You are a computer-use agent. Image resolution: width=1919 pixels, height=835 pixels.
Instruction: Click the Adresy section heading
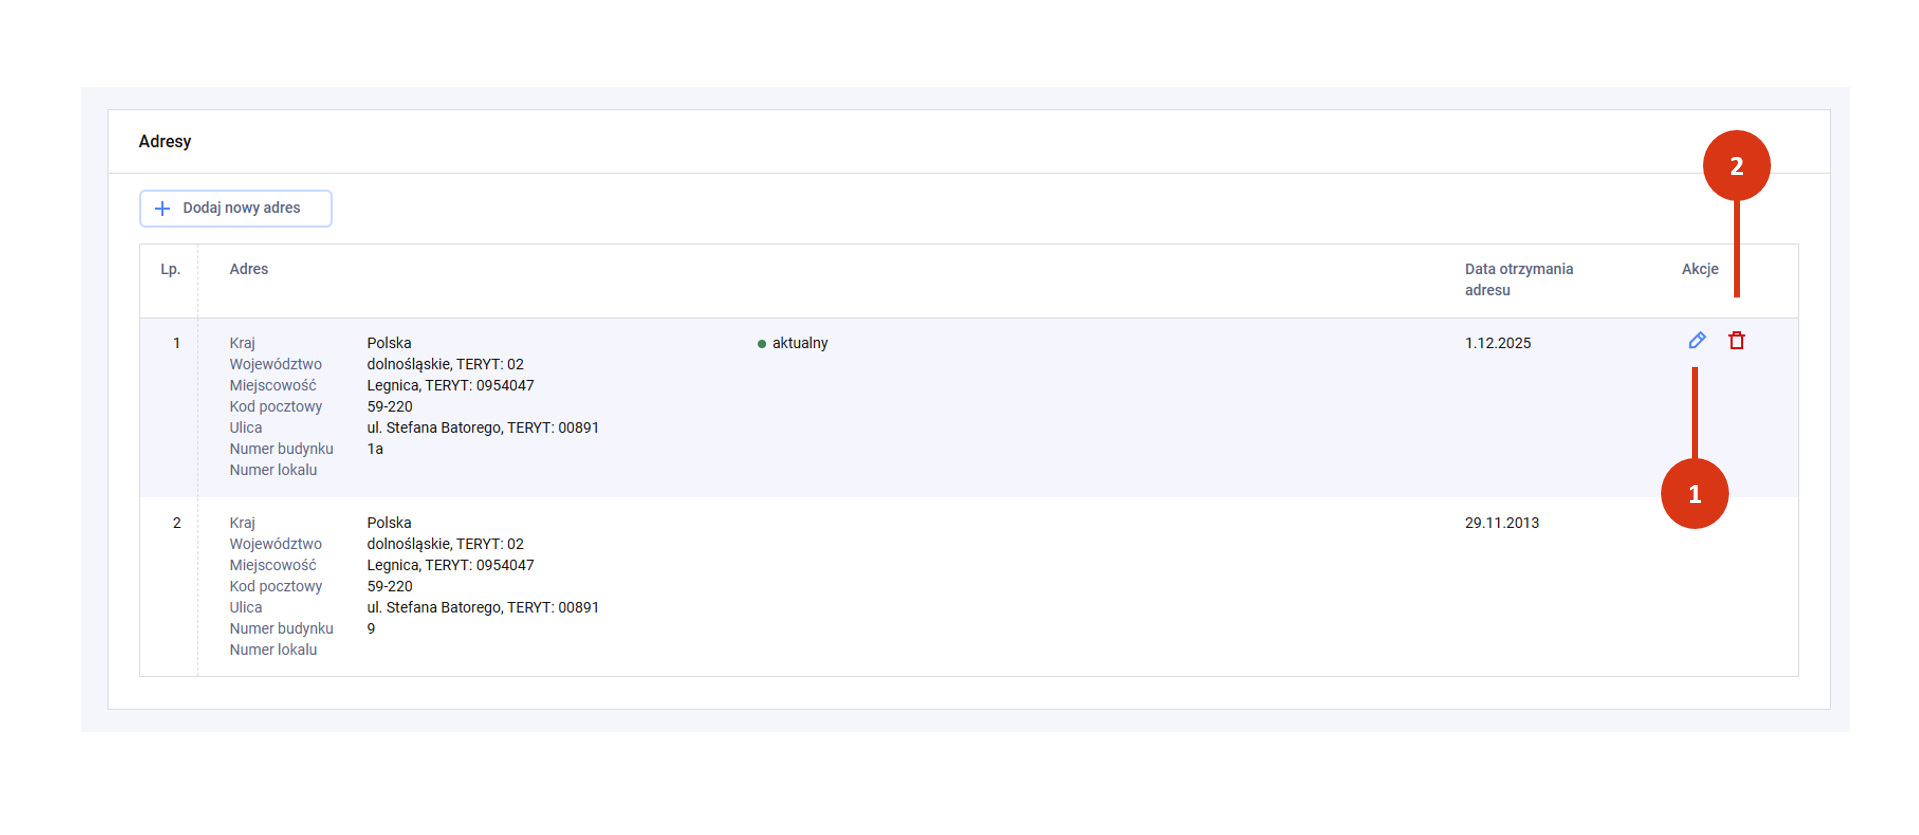point(165,142)
